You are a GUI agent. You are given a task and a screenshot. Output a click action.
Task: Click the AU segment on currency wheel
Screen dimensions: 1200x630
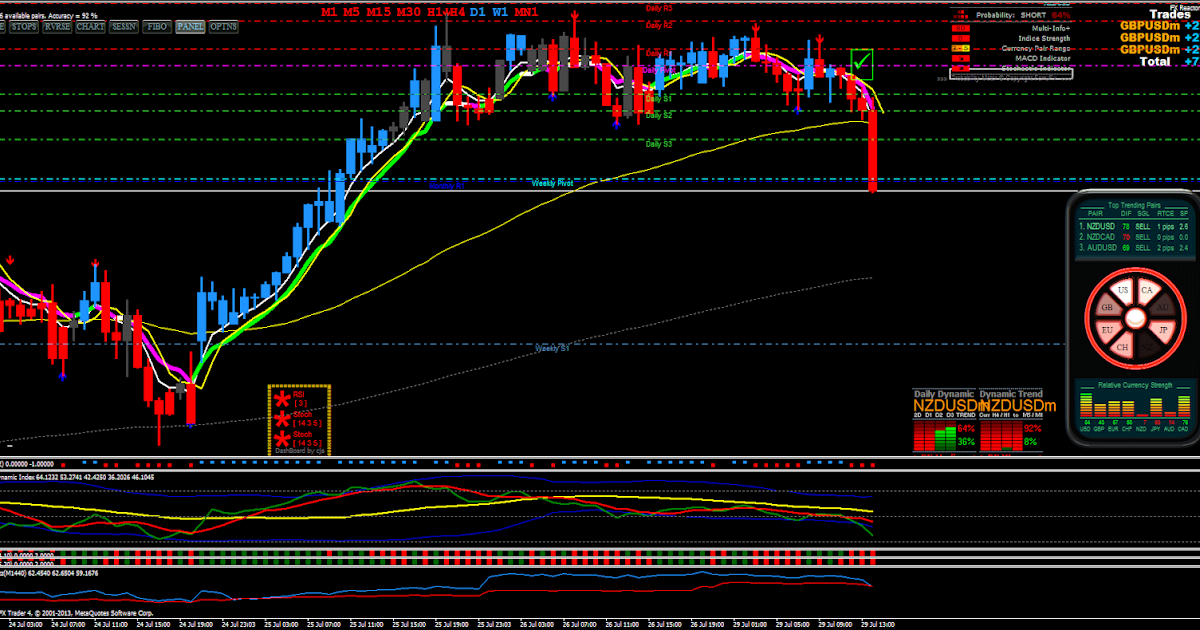1162,308
